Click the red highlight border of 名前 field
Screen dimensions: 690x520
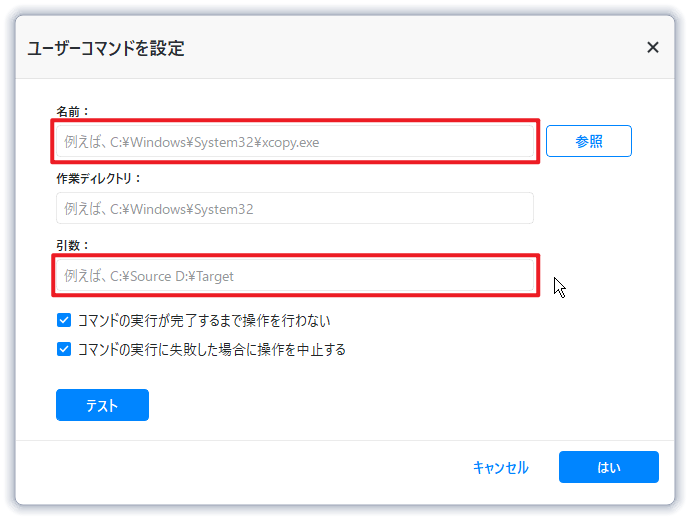[x=296, y=122]
